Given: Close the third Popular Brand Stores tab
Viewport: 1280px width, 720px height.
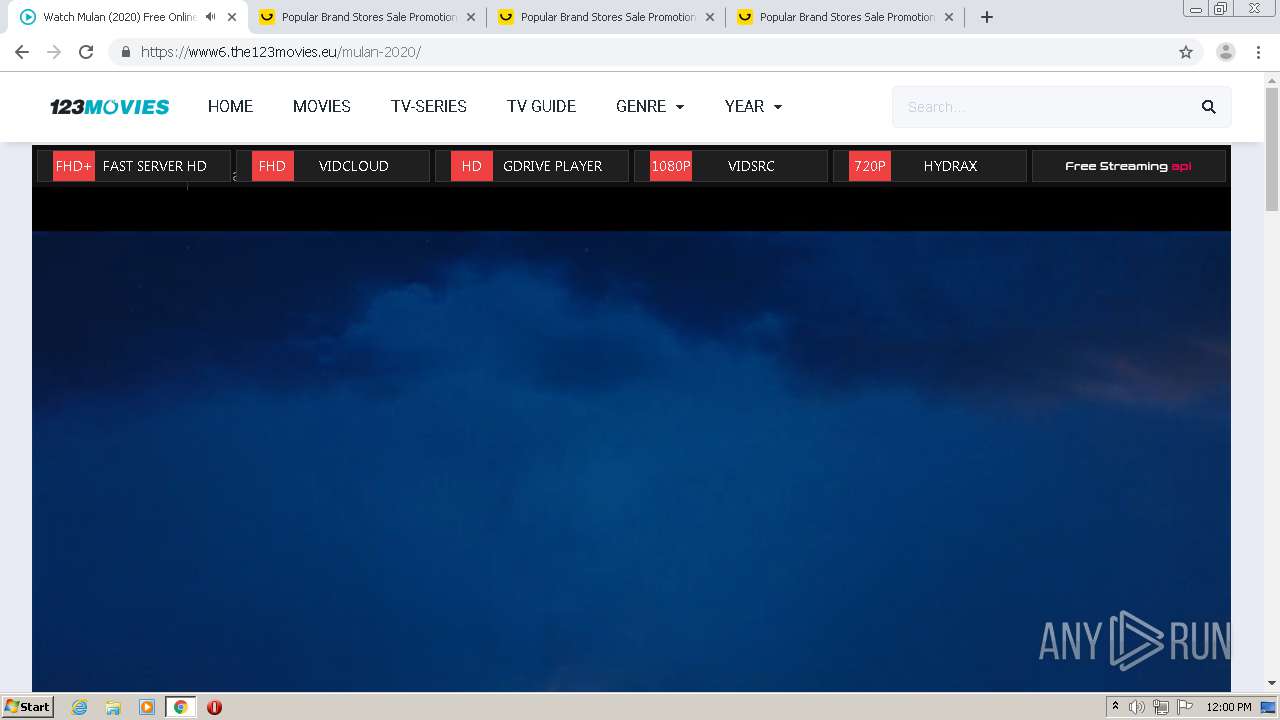Looking at the screenshot, I should (949, 17).
